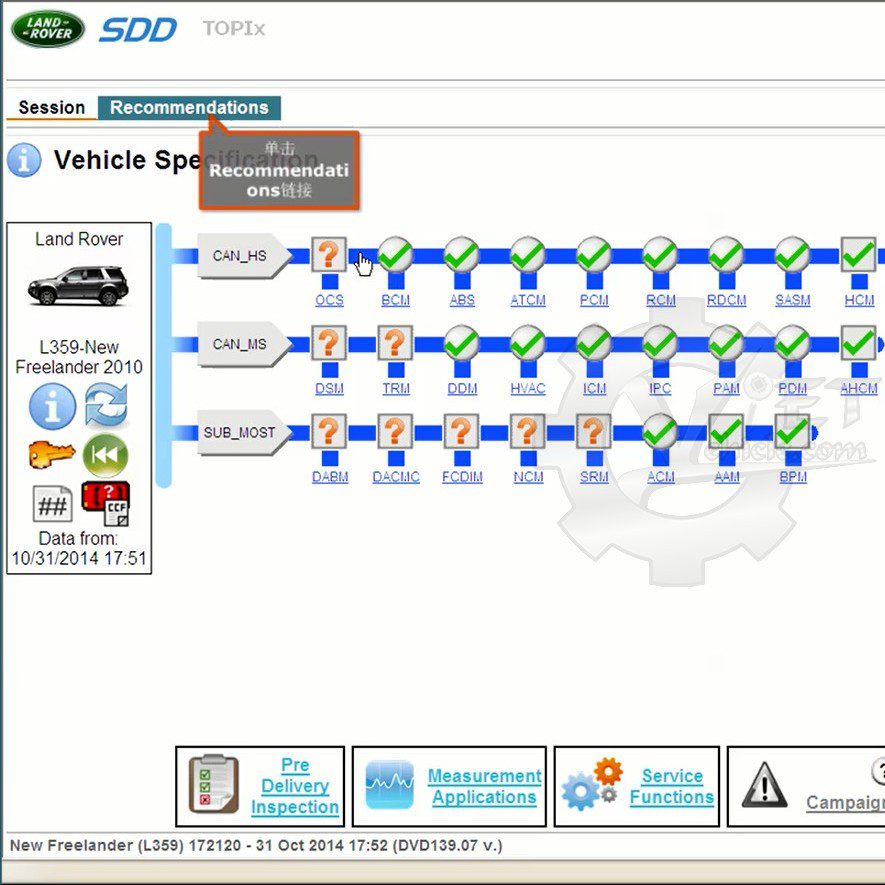Open the TOPIx link in header
Screen dimensions: 885x885
[234, 28]
